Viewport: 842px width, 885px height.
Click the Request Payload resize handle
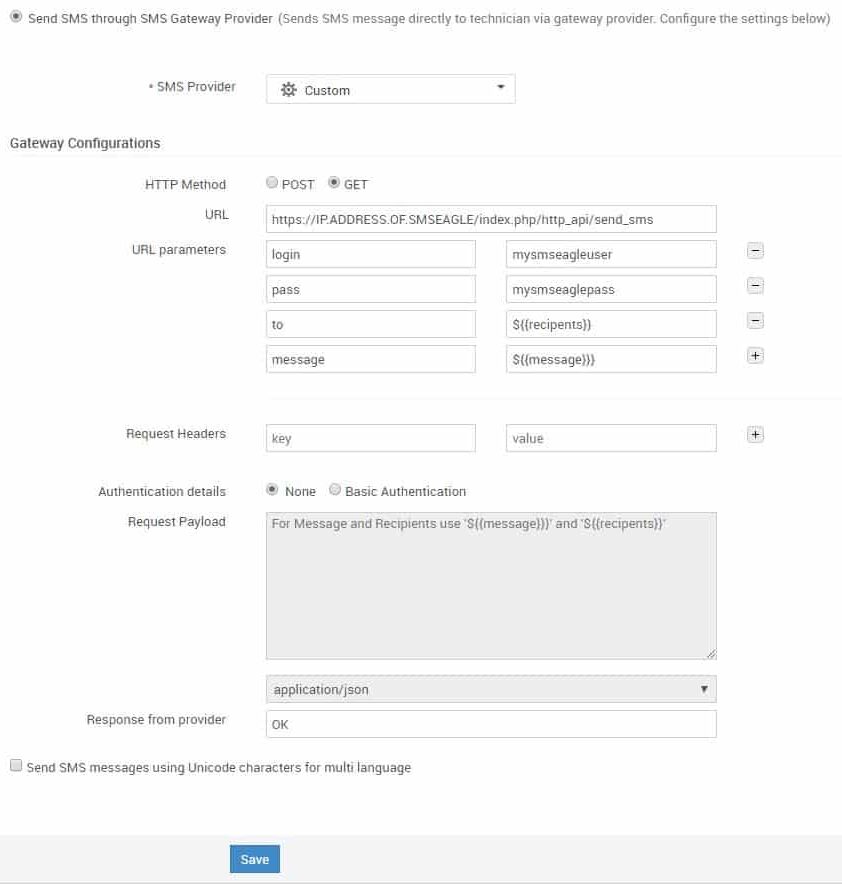pyautogui.click(x=711, y=654)
